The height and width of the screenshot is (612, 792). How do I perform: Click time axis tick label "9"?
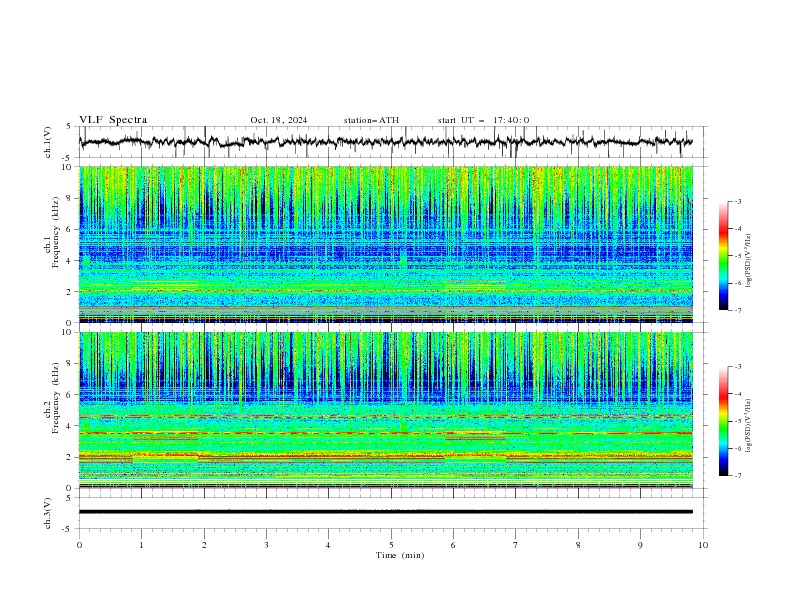[640, 545]
